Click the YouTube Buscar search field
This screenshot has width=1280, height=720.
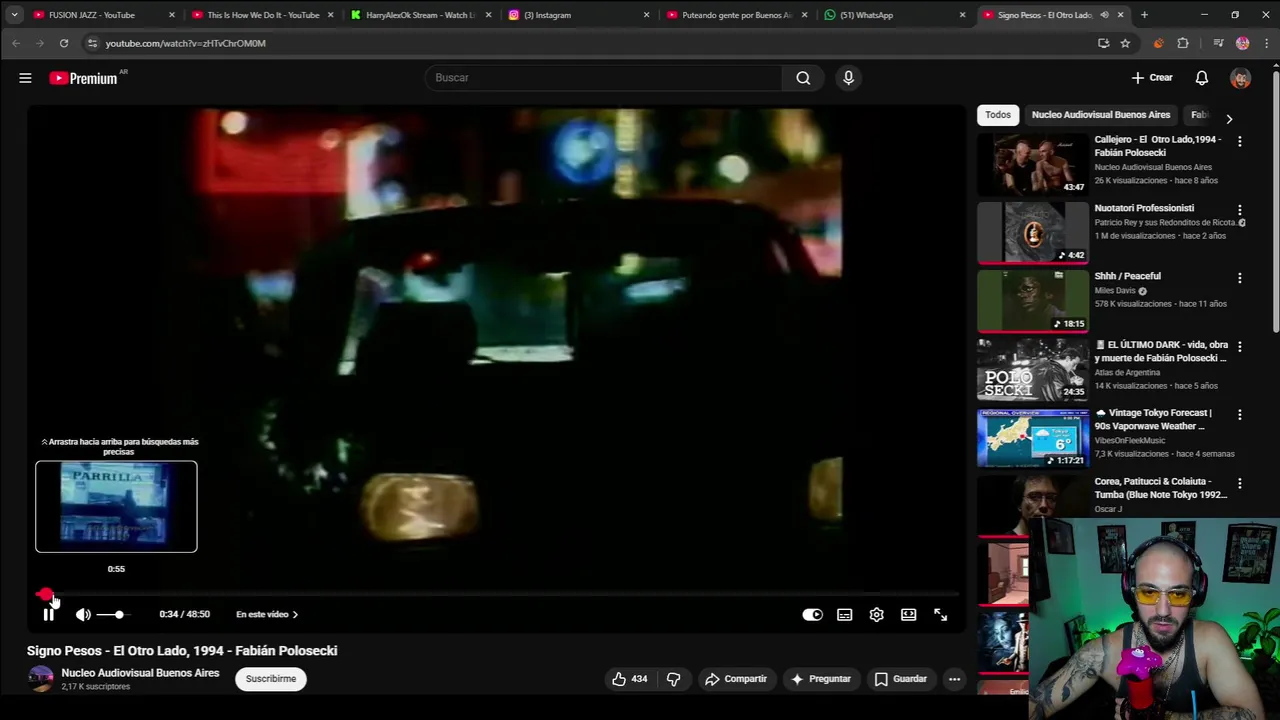603,78
